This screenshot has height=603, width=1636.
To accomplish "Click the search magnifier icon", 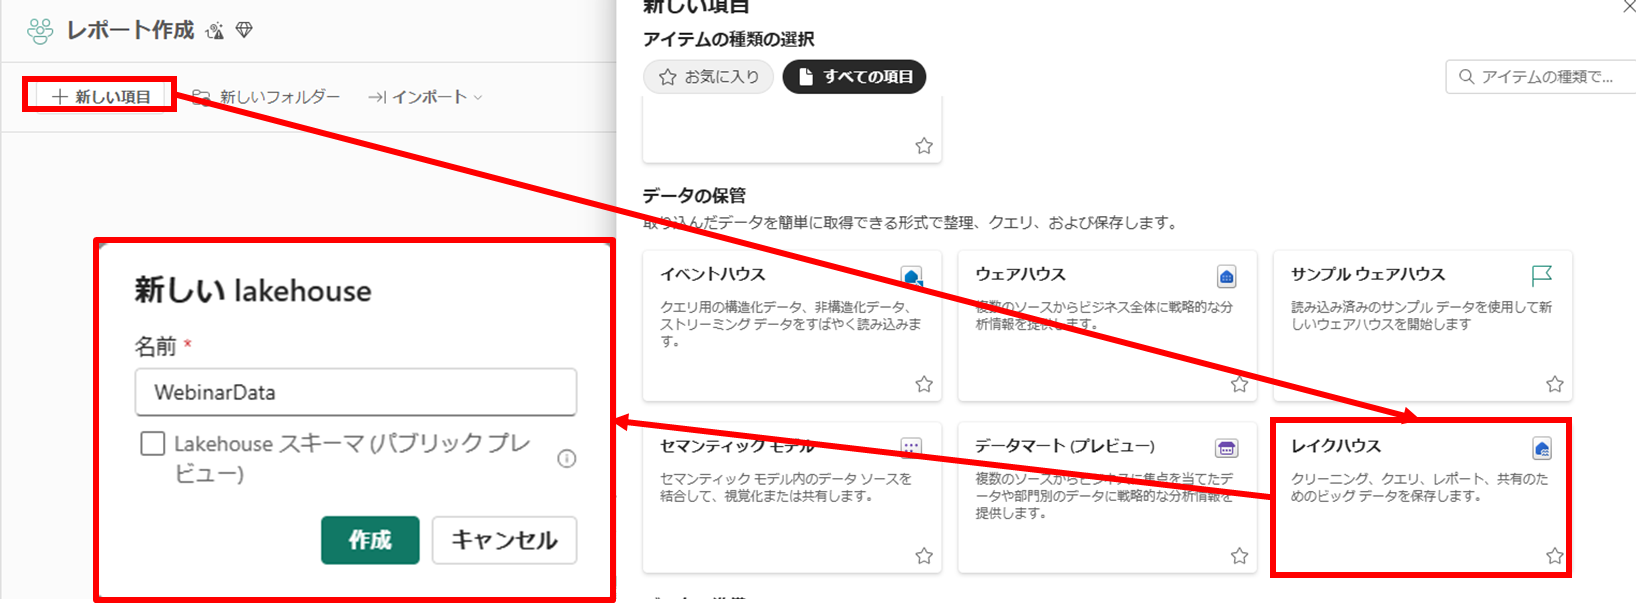I will pyautogui.click(x=1467, y=77).
